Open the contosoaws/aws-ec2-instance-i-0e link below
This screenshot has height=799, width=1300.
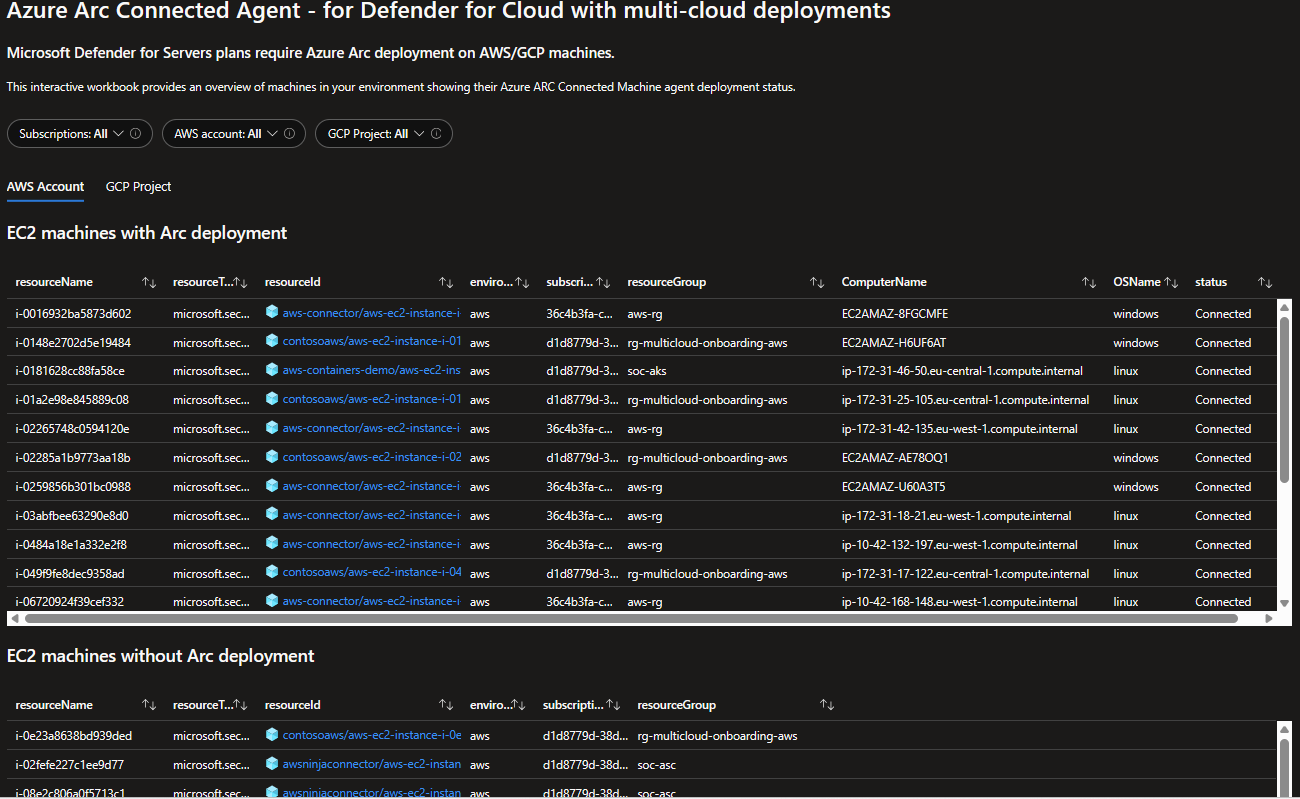[373, 735]
